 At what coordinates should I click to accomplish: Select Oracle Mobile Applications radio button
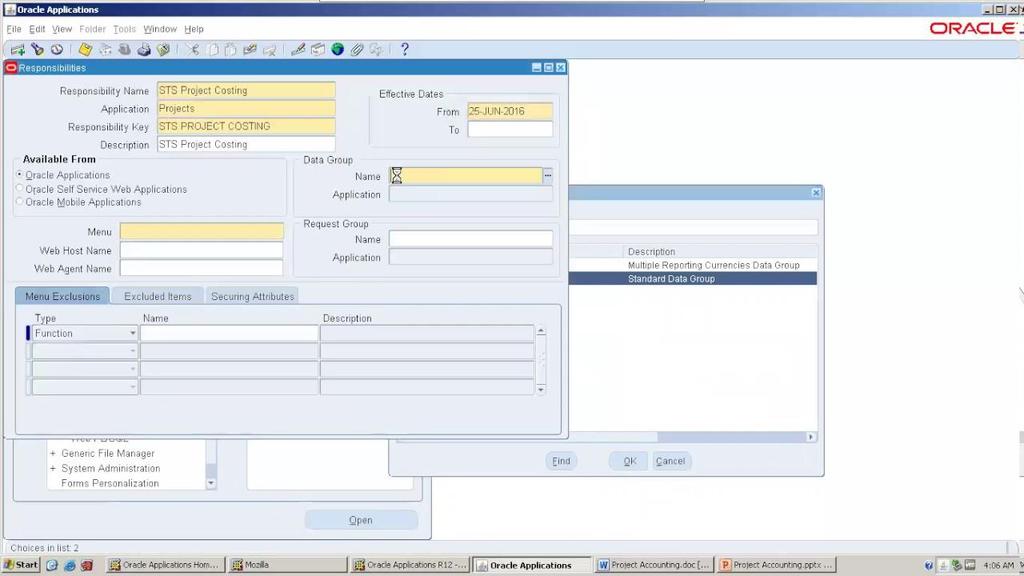tap(20, 202)
